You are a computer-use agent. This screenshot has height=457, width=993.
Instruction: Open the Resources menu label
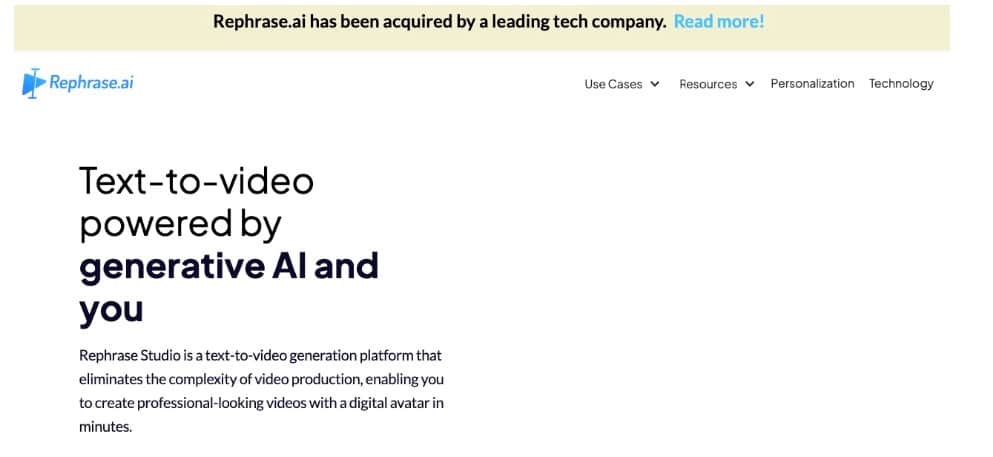tap(708, 84)
